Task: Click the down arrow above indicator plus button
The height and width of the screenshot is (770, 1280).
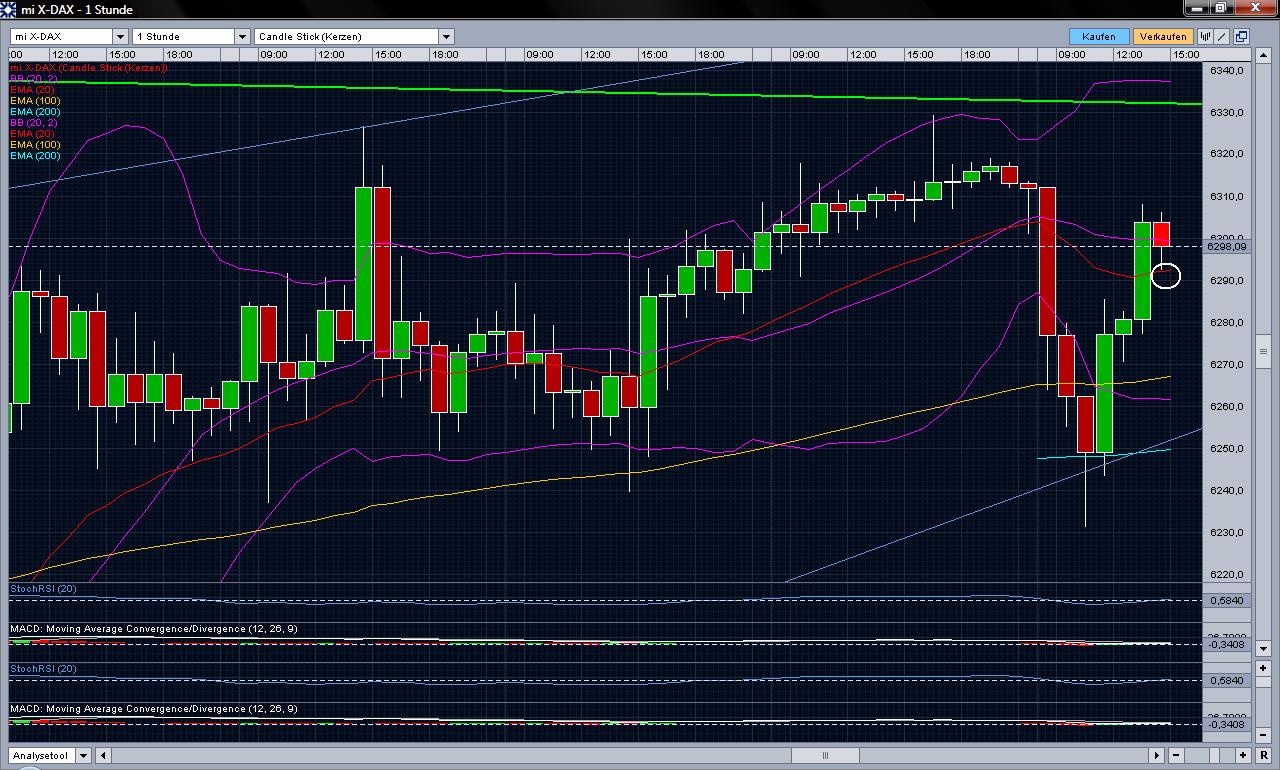Action: point(1263,648)
